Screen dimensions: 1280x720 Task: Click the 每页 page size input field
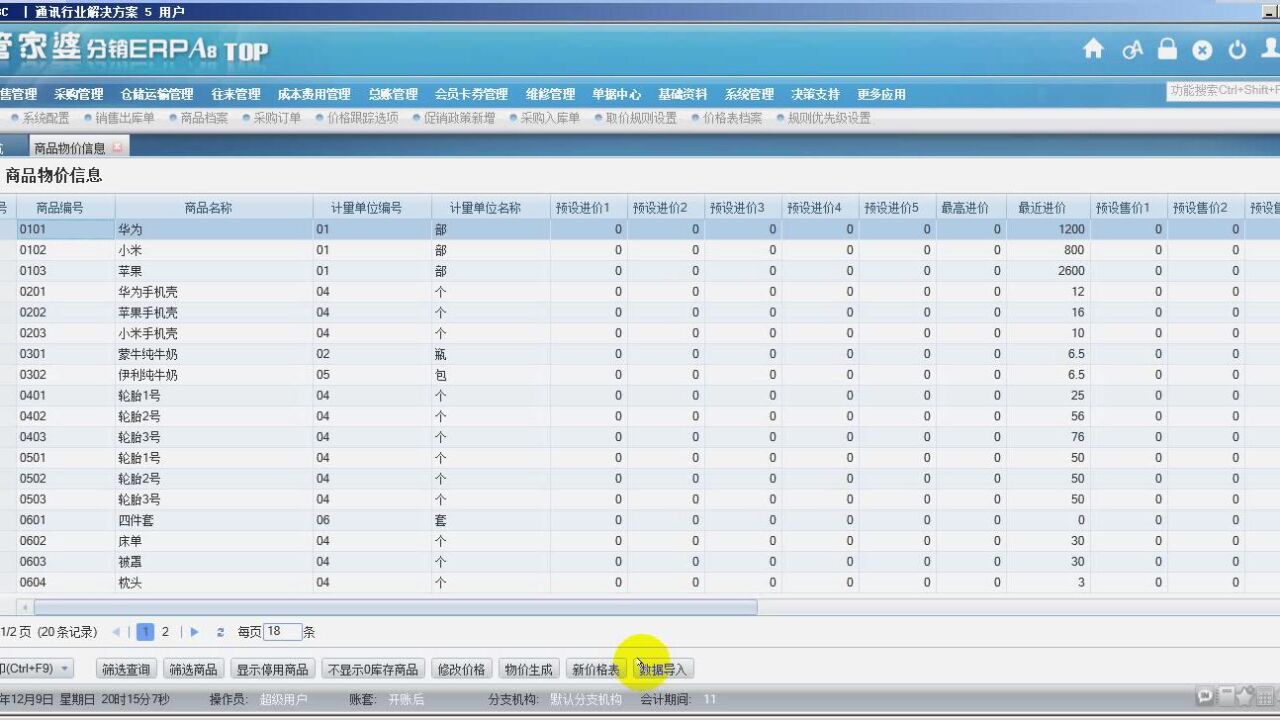pos(283,631)
